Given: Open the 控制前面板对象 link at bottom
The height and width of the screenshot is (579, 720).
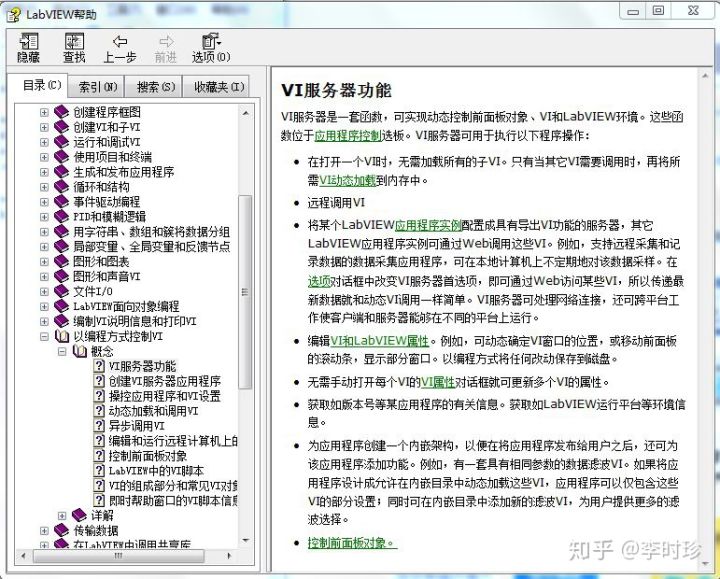Looking at the screenshot, I should (x=352, y=543).
